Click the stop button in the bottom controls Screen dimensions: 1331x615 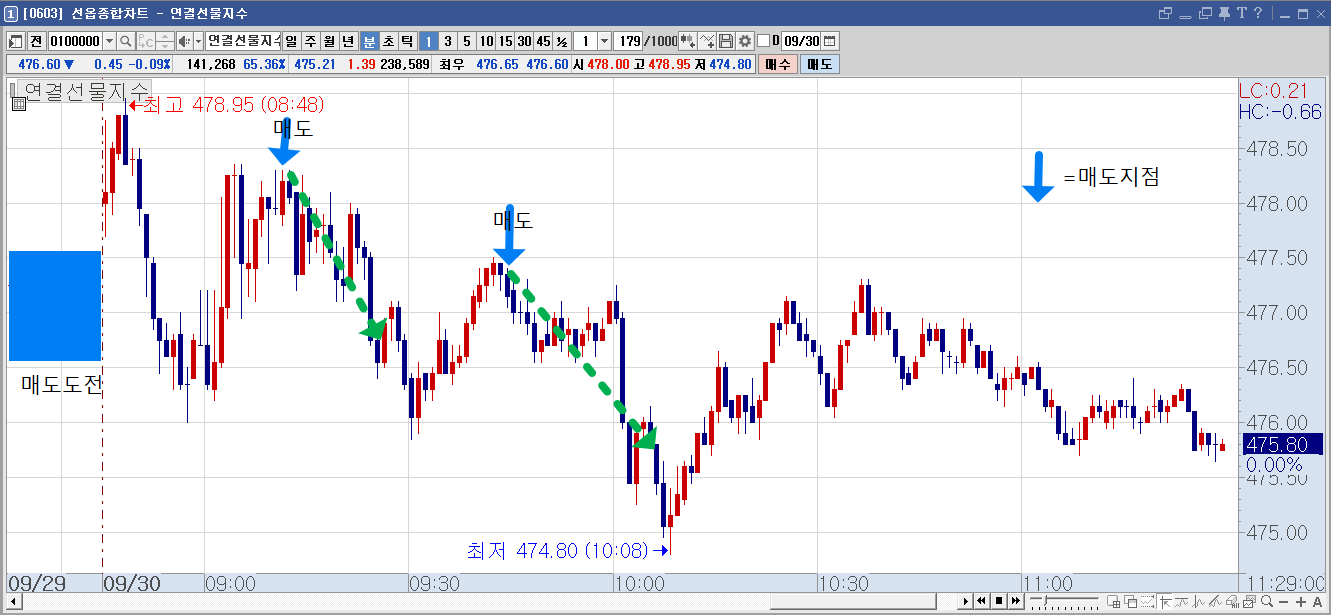[x=999, y=602]
